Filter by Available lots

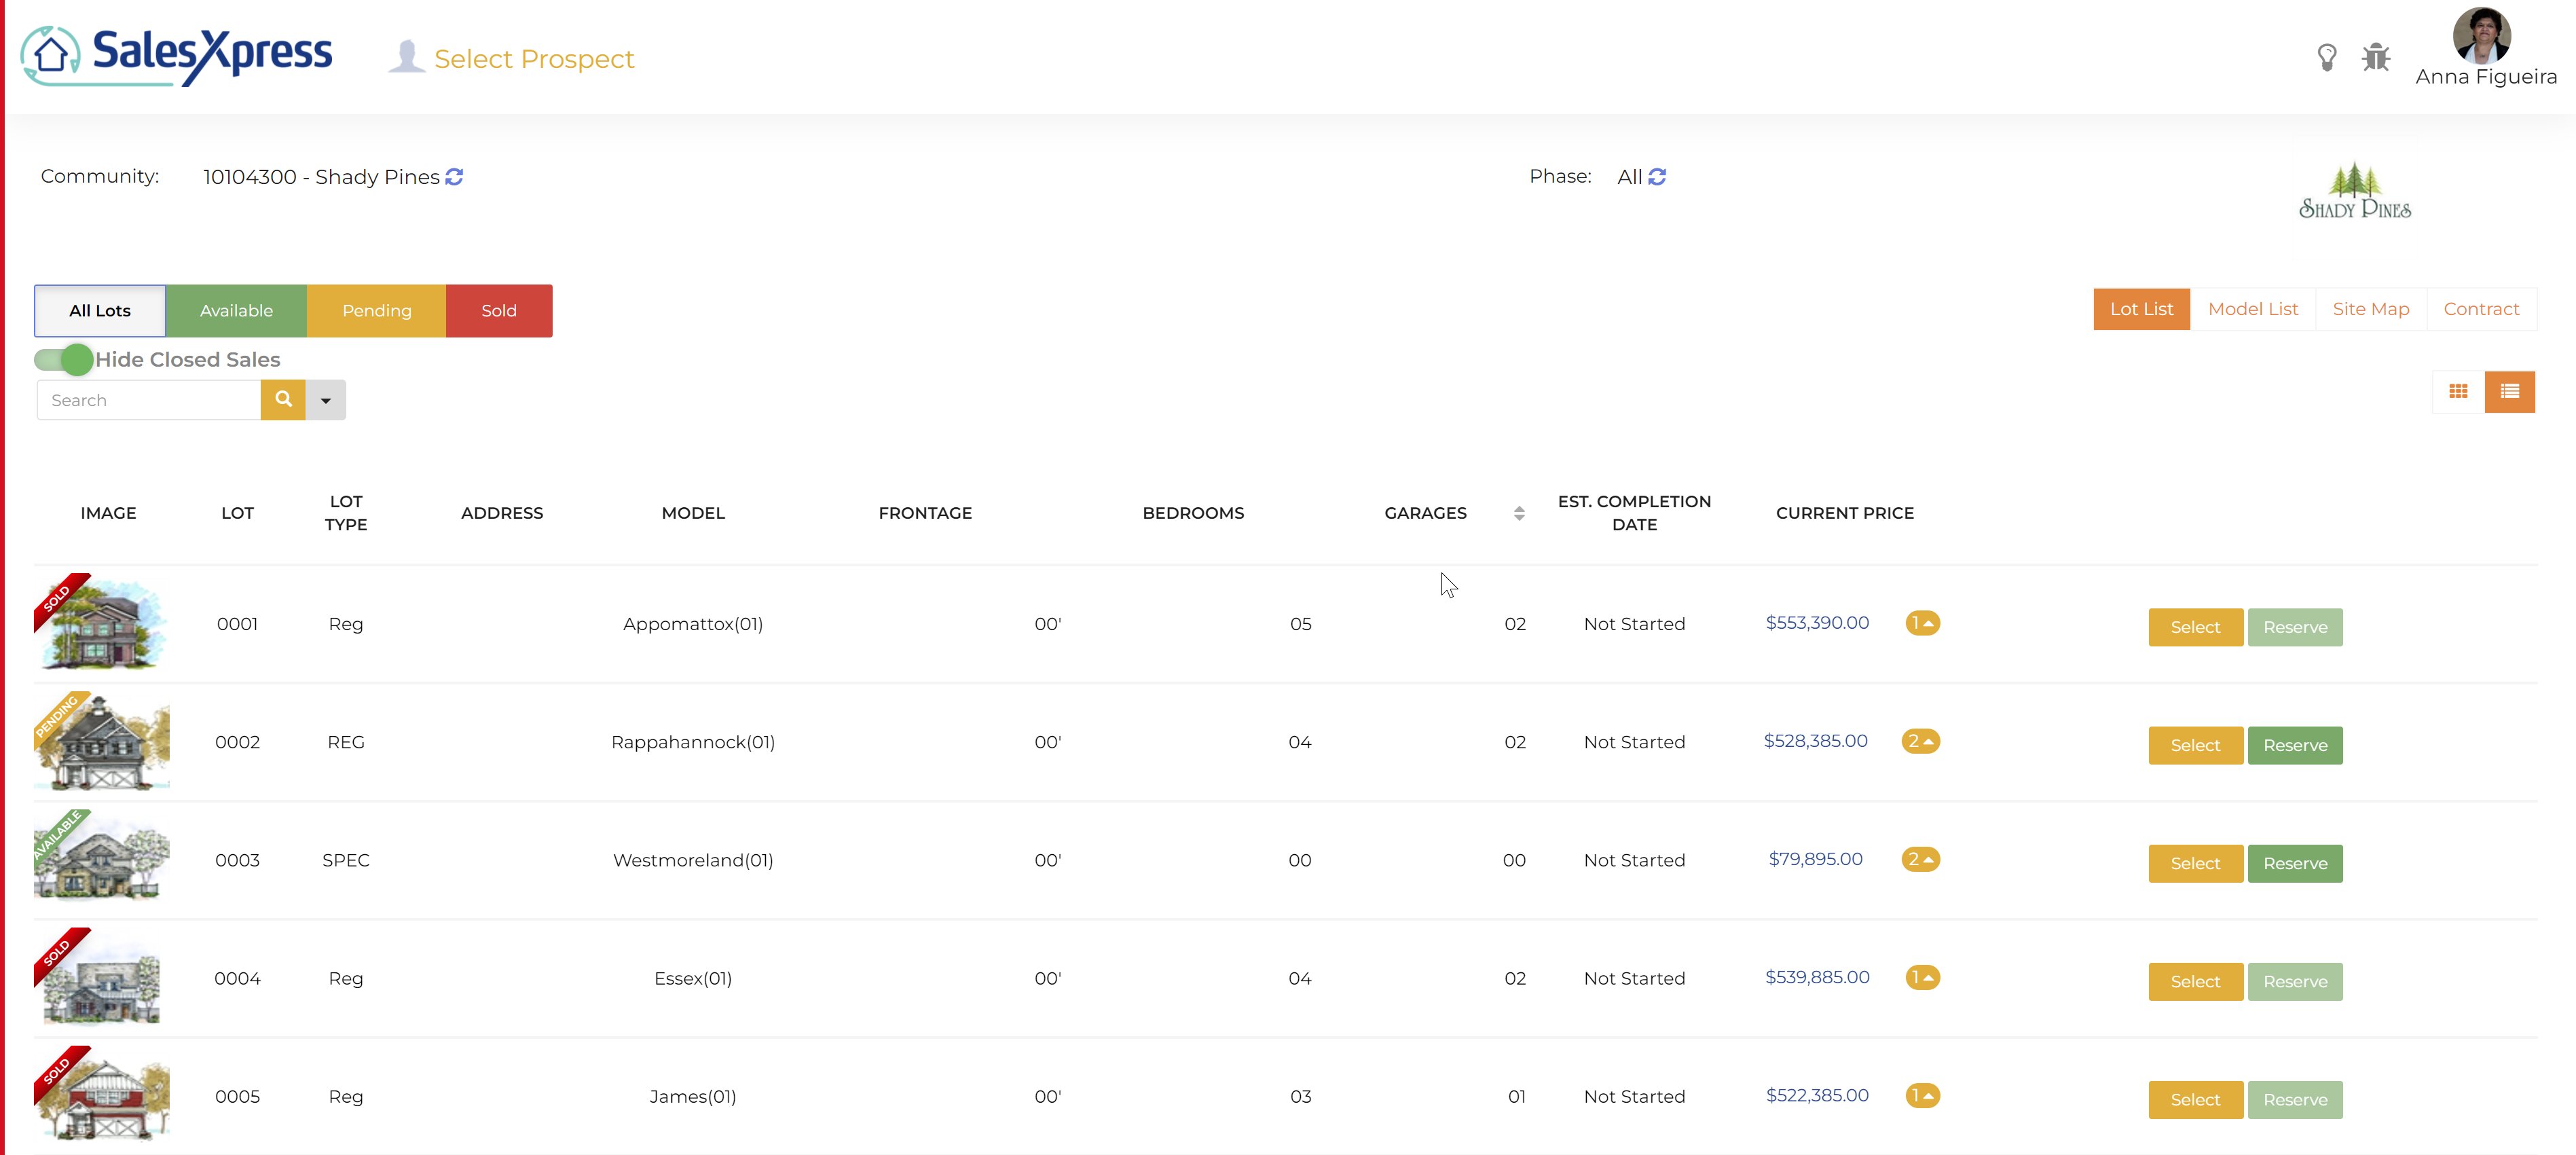(236, 311)
